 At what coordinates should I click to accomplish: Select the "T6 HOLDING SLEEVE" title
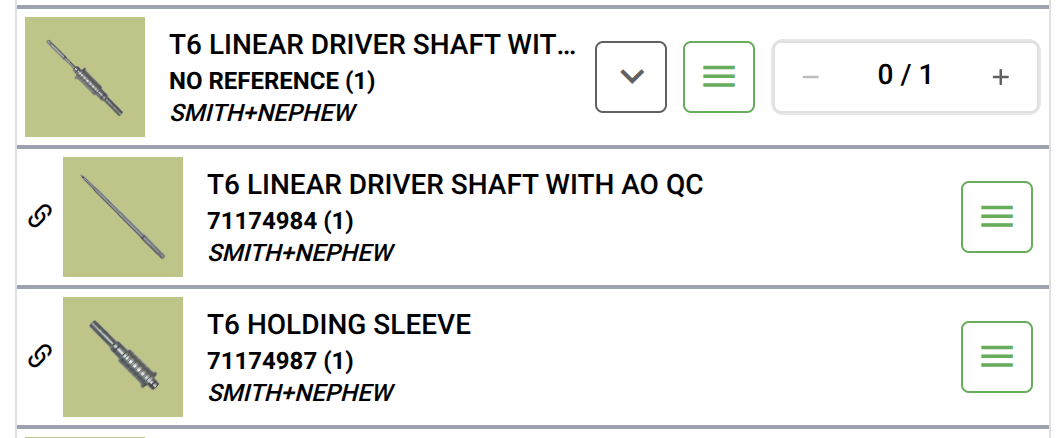pos(339,325)
